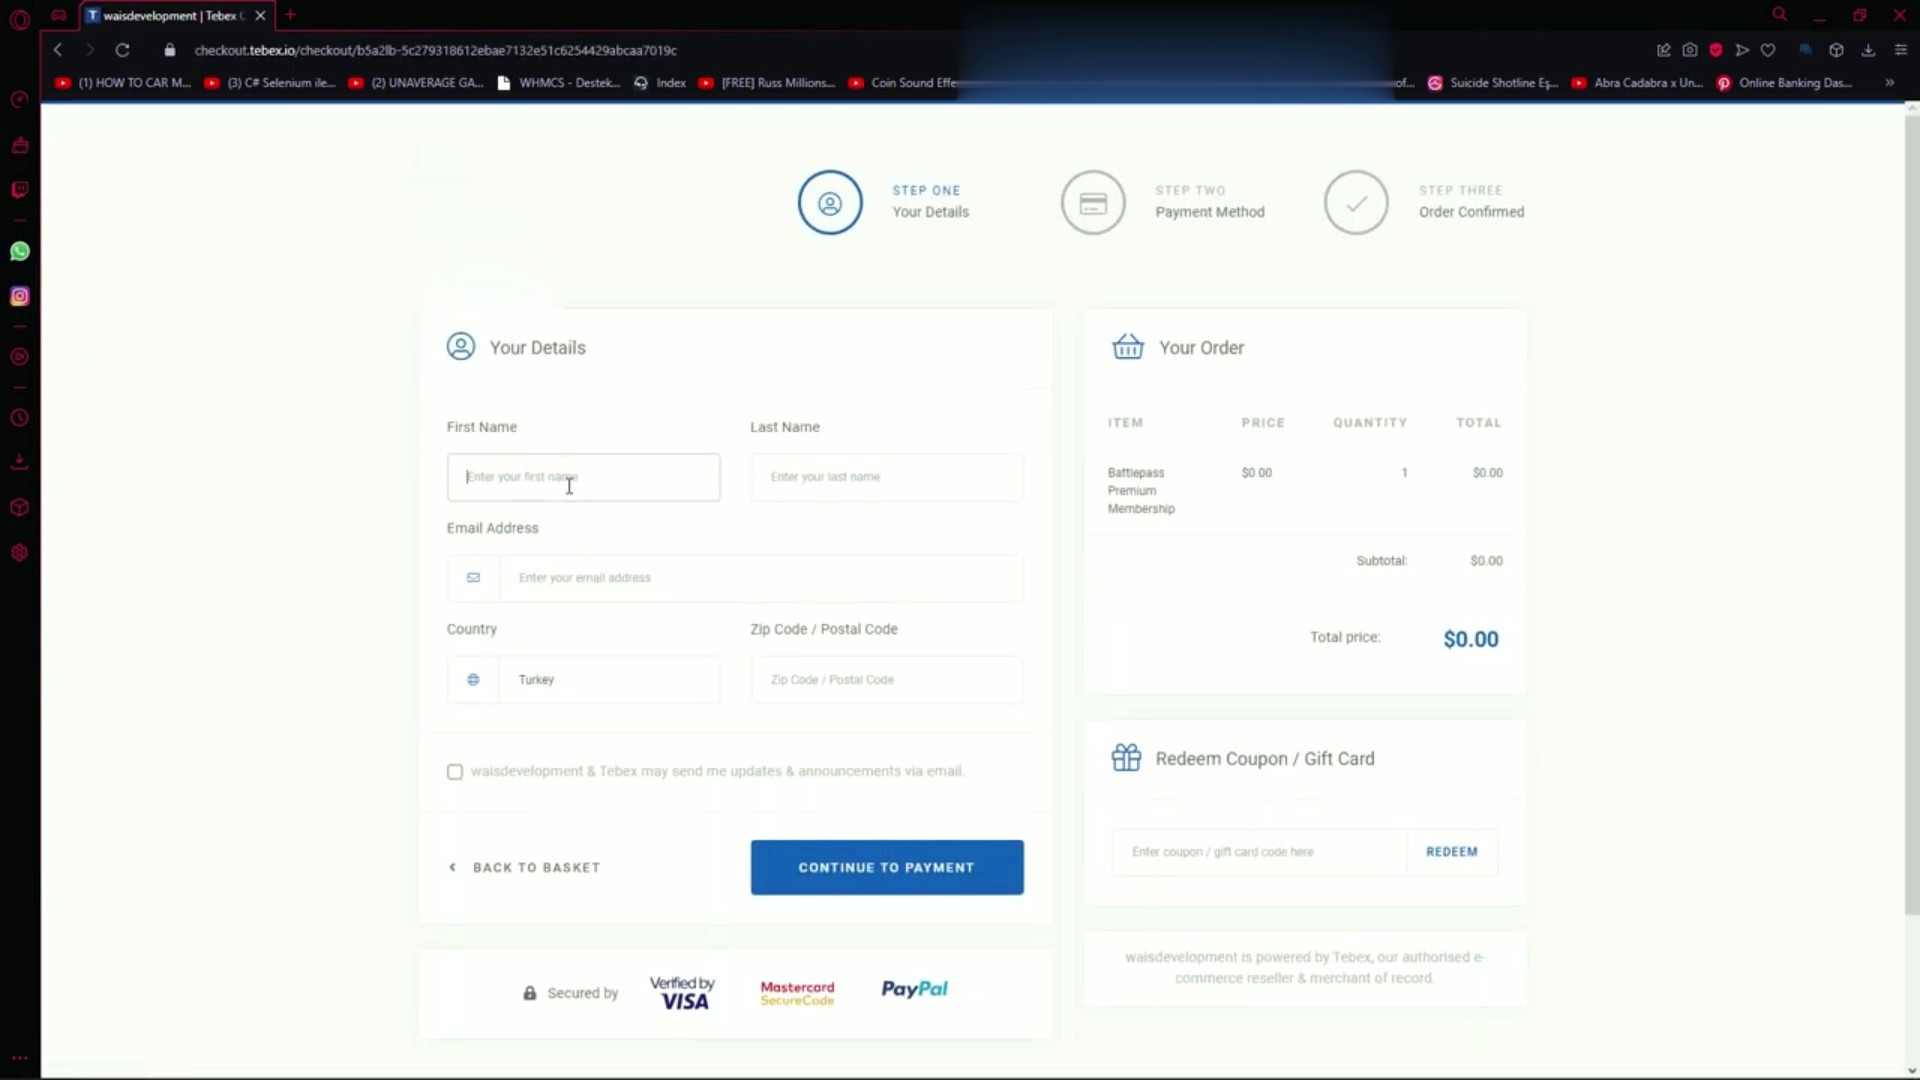This screenshot has height=1080, width=1920.
Task: Open Abra Cadabra x Un... bookmark
Action: 1638,83
